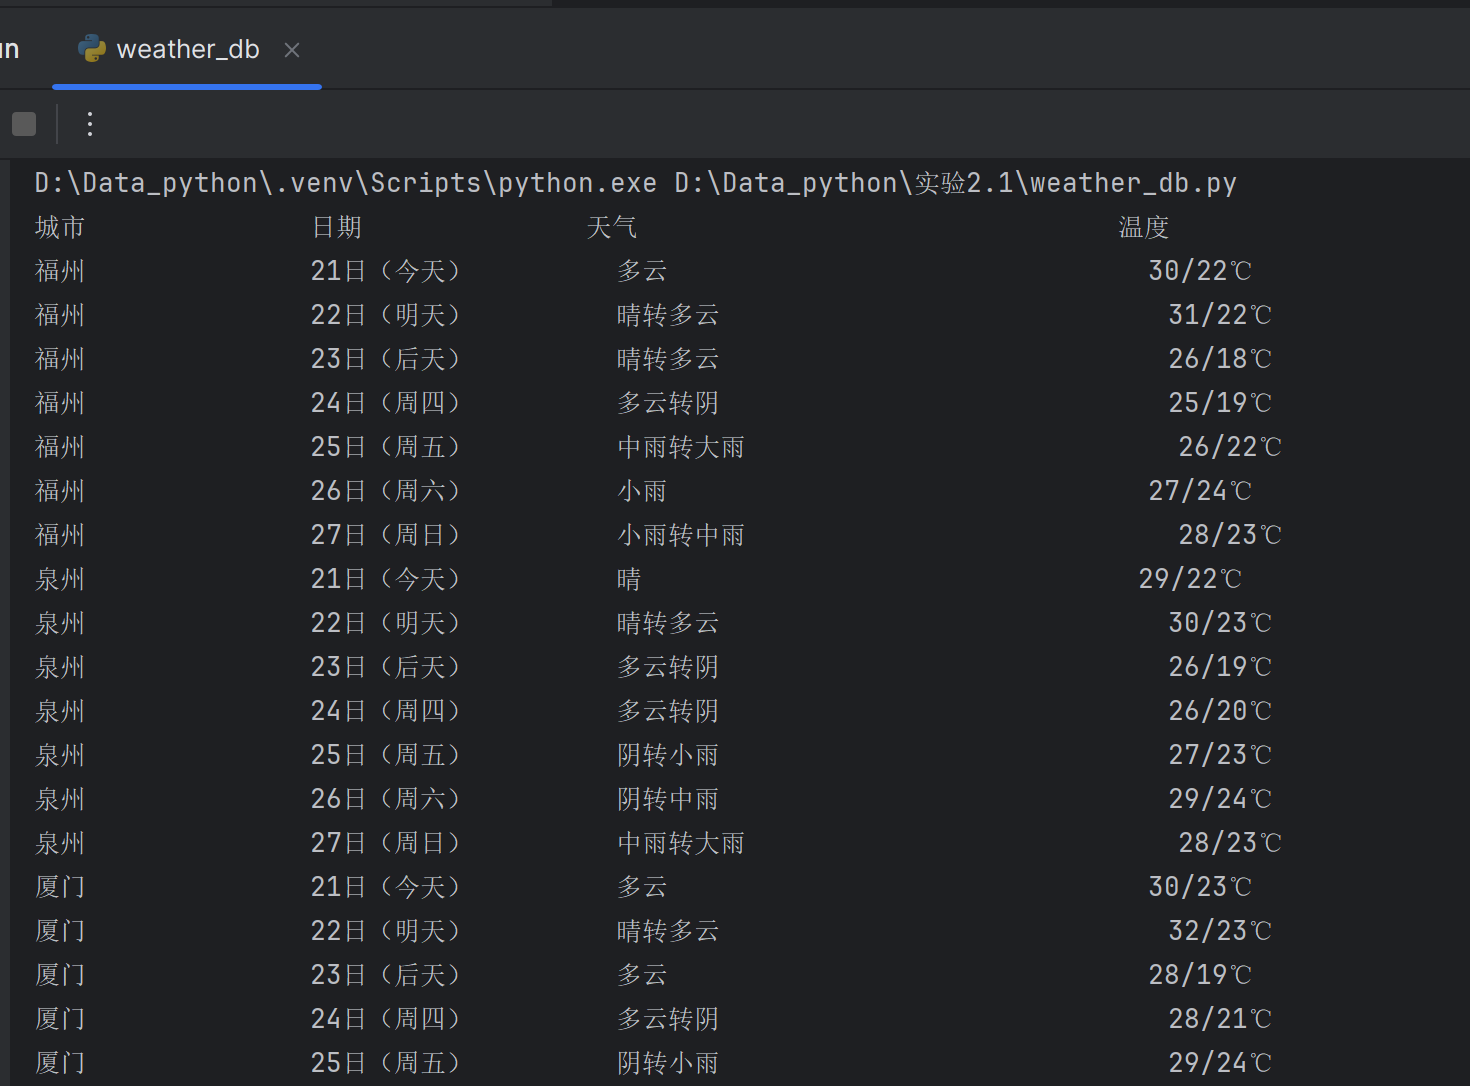Click temperature value 26/19℃
This screenshot has width=1470, height=1086.
click(x=1220, y=667)
